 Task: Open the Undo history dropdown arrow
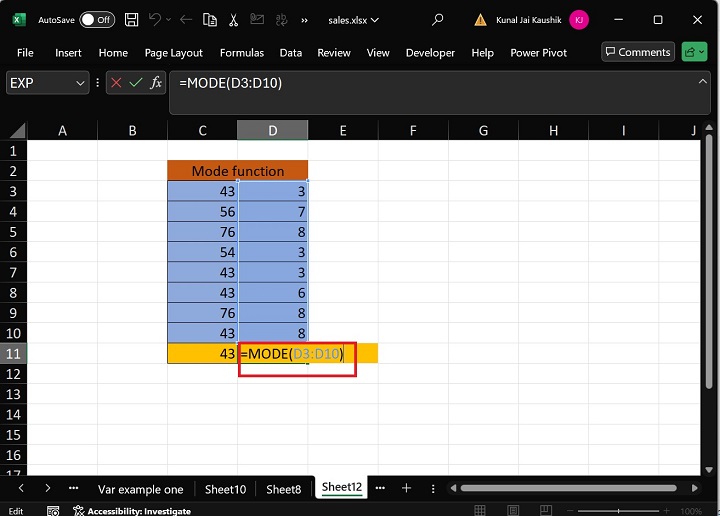click(x=169, y=20)
